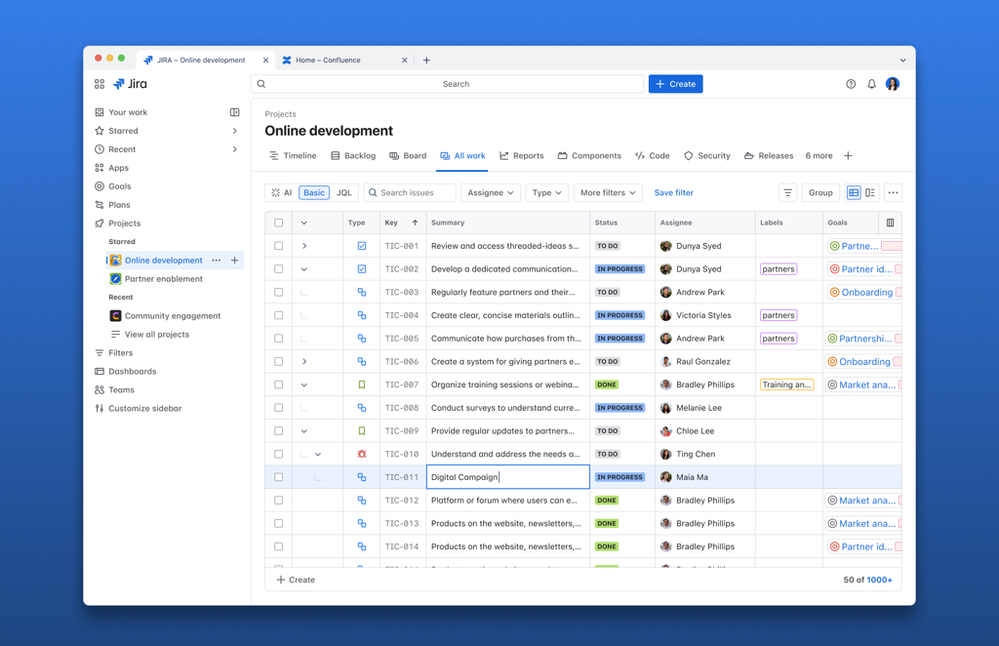
Task: Sort by Key using arrow icon
Action: [x=415, y=222]
